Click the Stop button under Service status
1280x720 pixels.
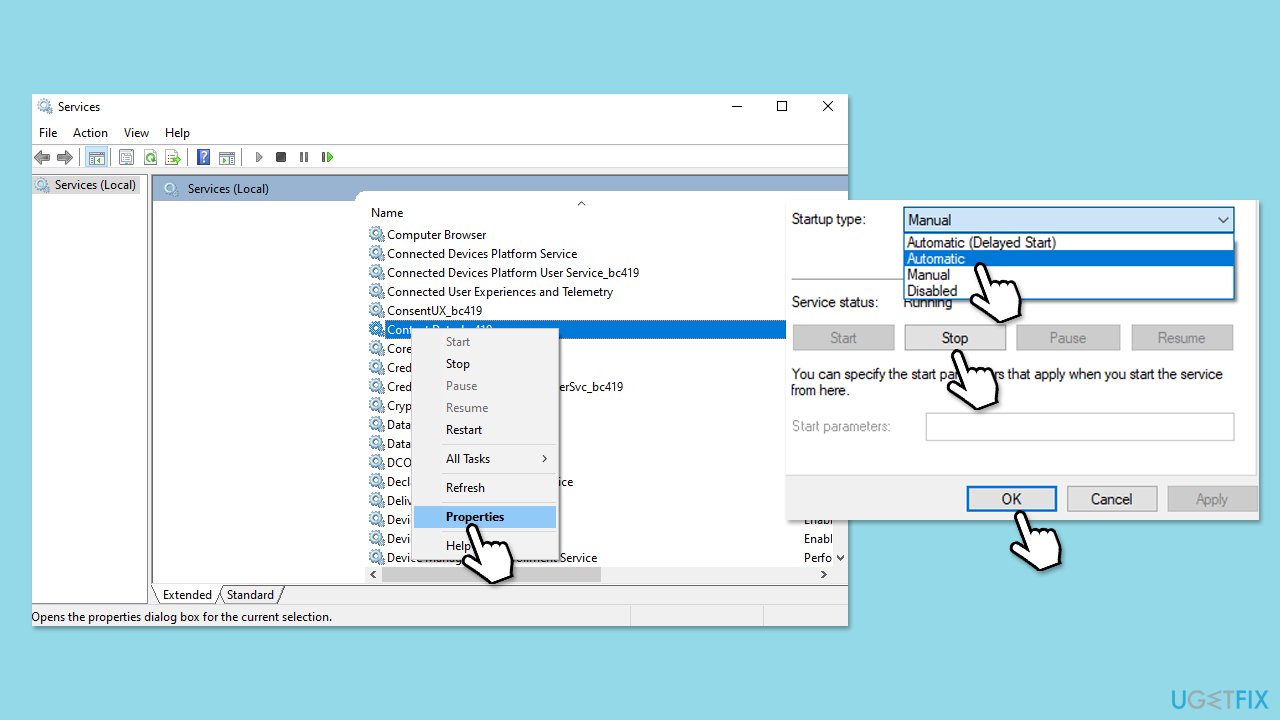955,338
